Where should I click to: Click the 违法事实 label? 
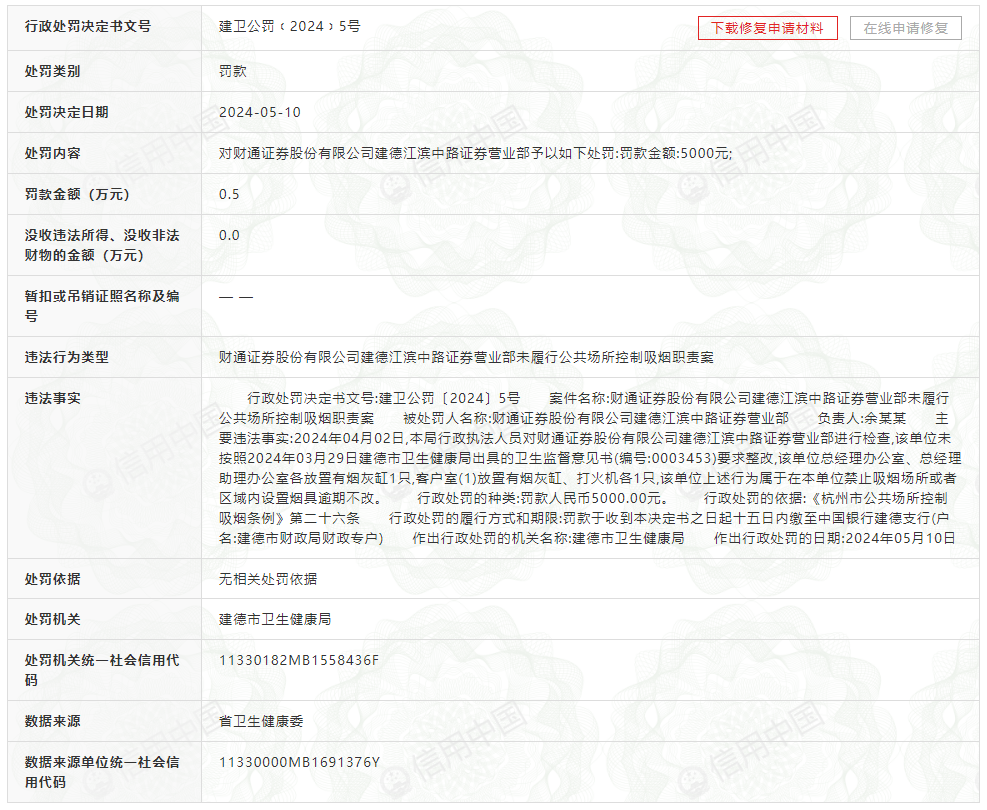[52, 398]
